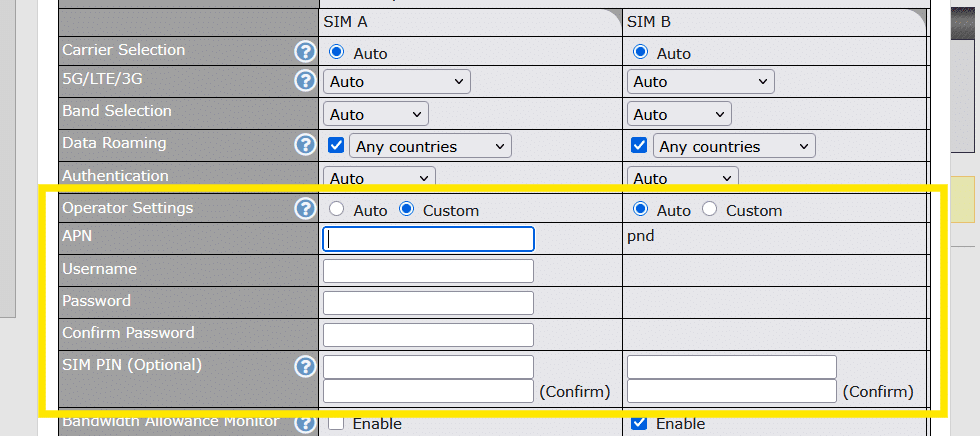Click SIM A's SIM PIN Confirm field
This screenshot has height=436, width=980.
tap(428, 391)
